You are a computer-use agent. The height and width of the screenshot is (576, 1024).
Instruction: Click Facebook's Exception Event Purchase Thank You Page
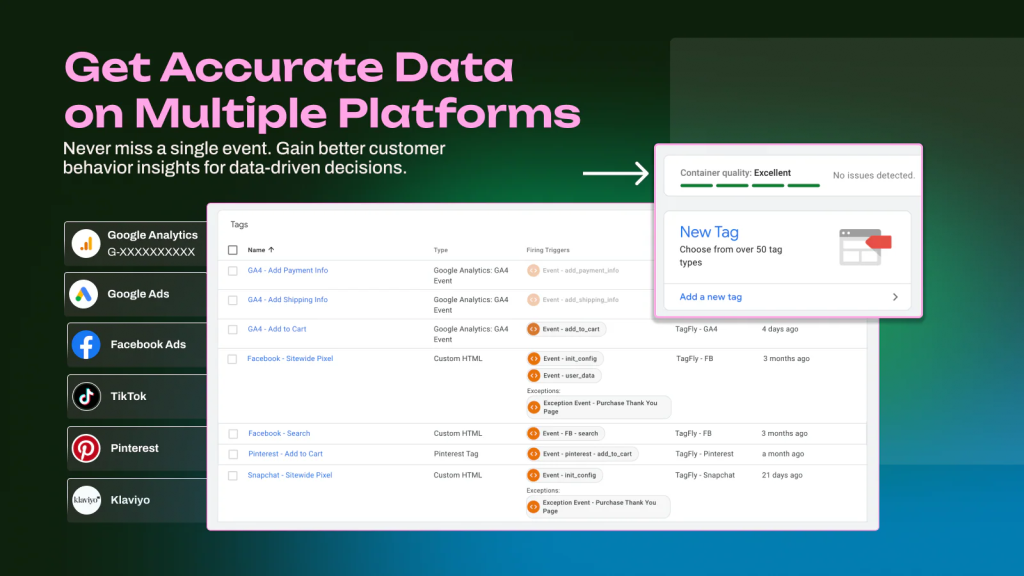tap(598, 408)
